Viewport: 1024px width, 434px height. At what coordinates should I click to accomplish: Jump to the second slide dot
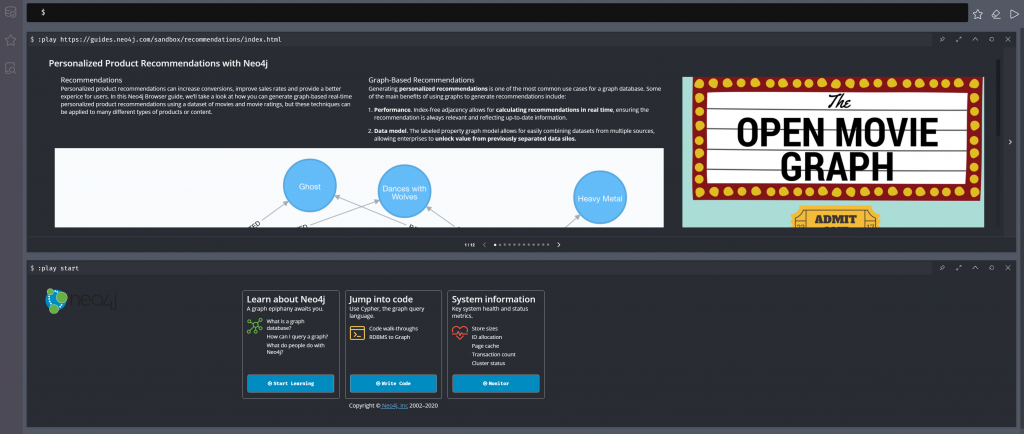[500, 245]
